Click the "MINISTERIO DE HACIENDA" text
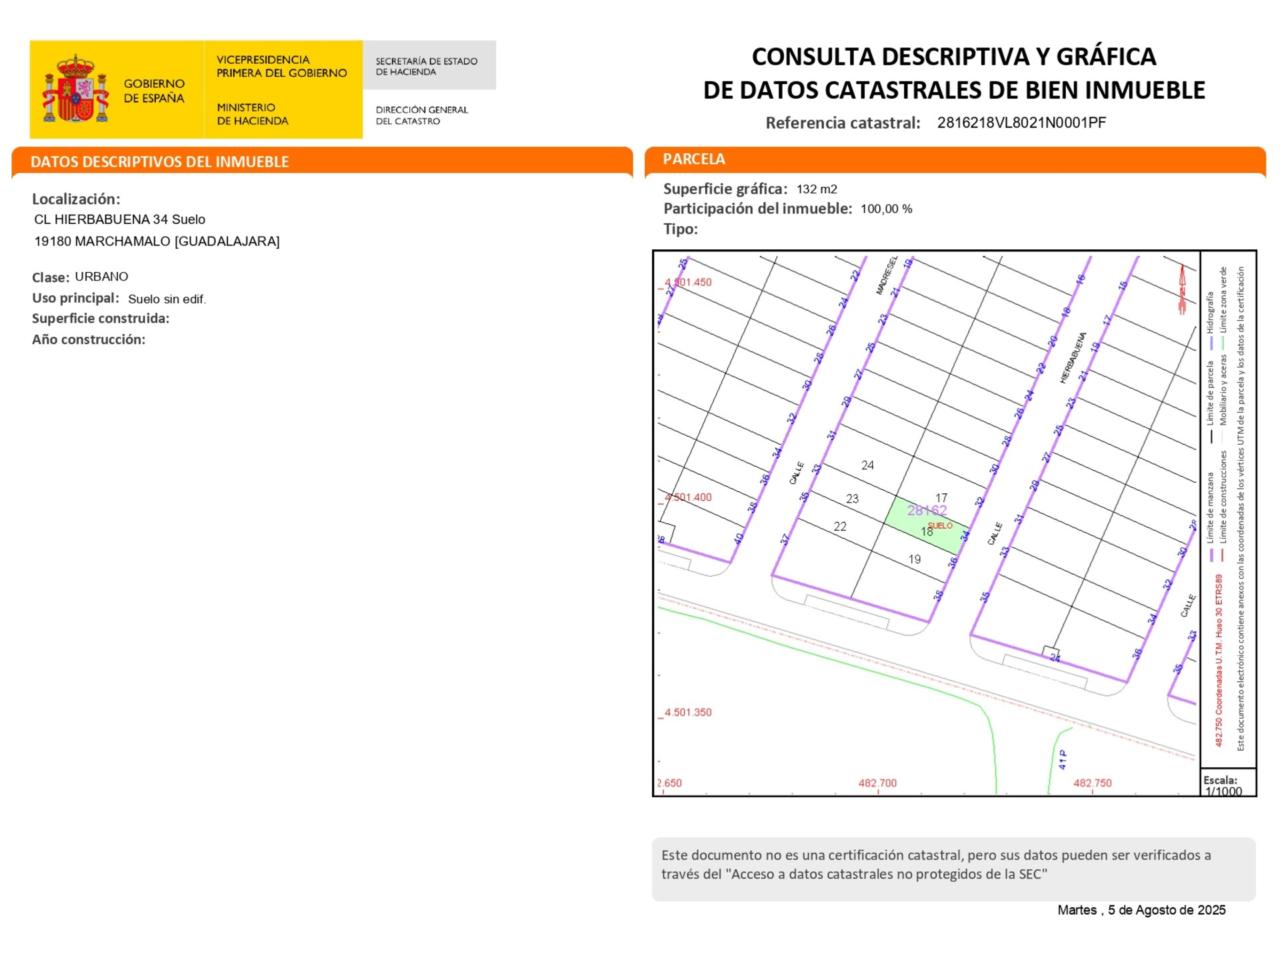Viewport: 1280px width, 960px height. pos(252,114)
